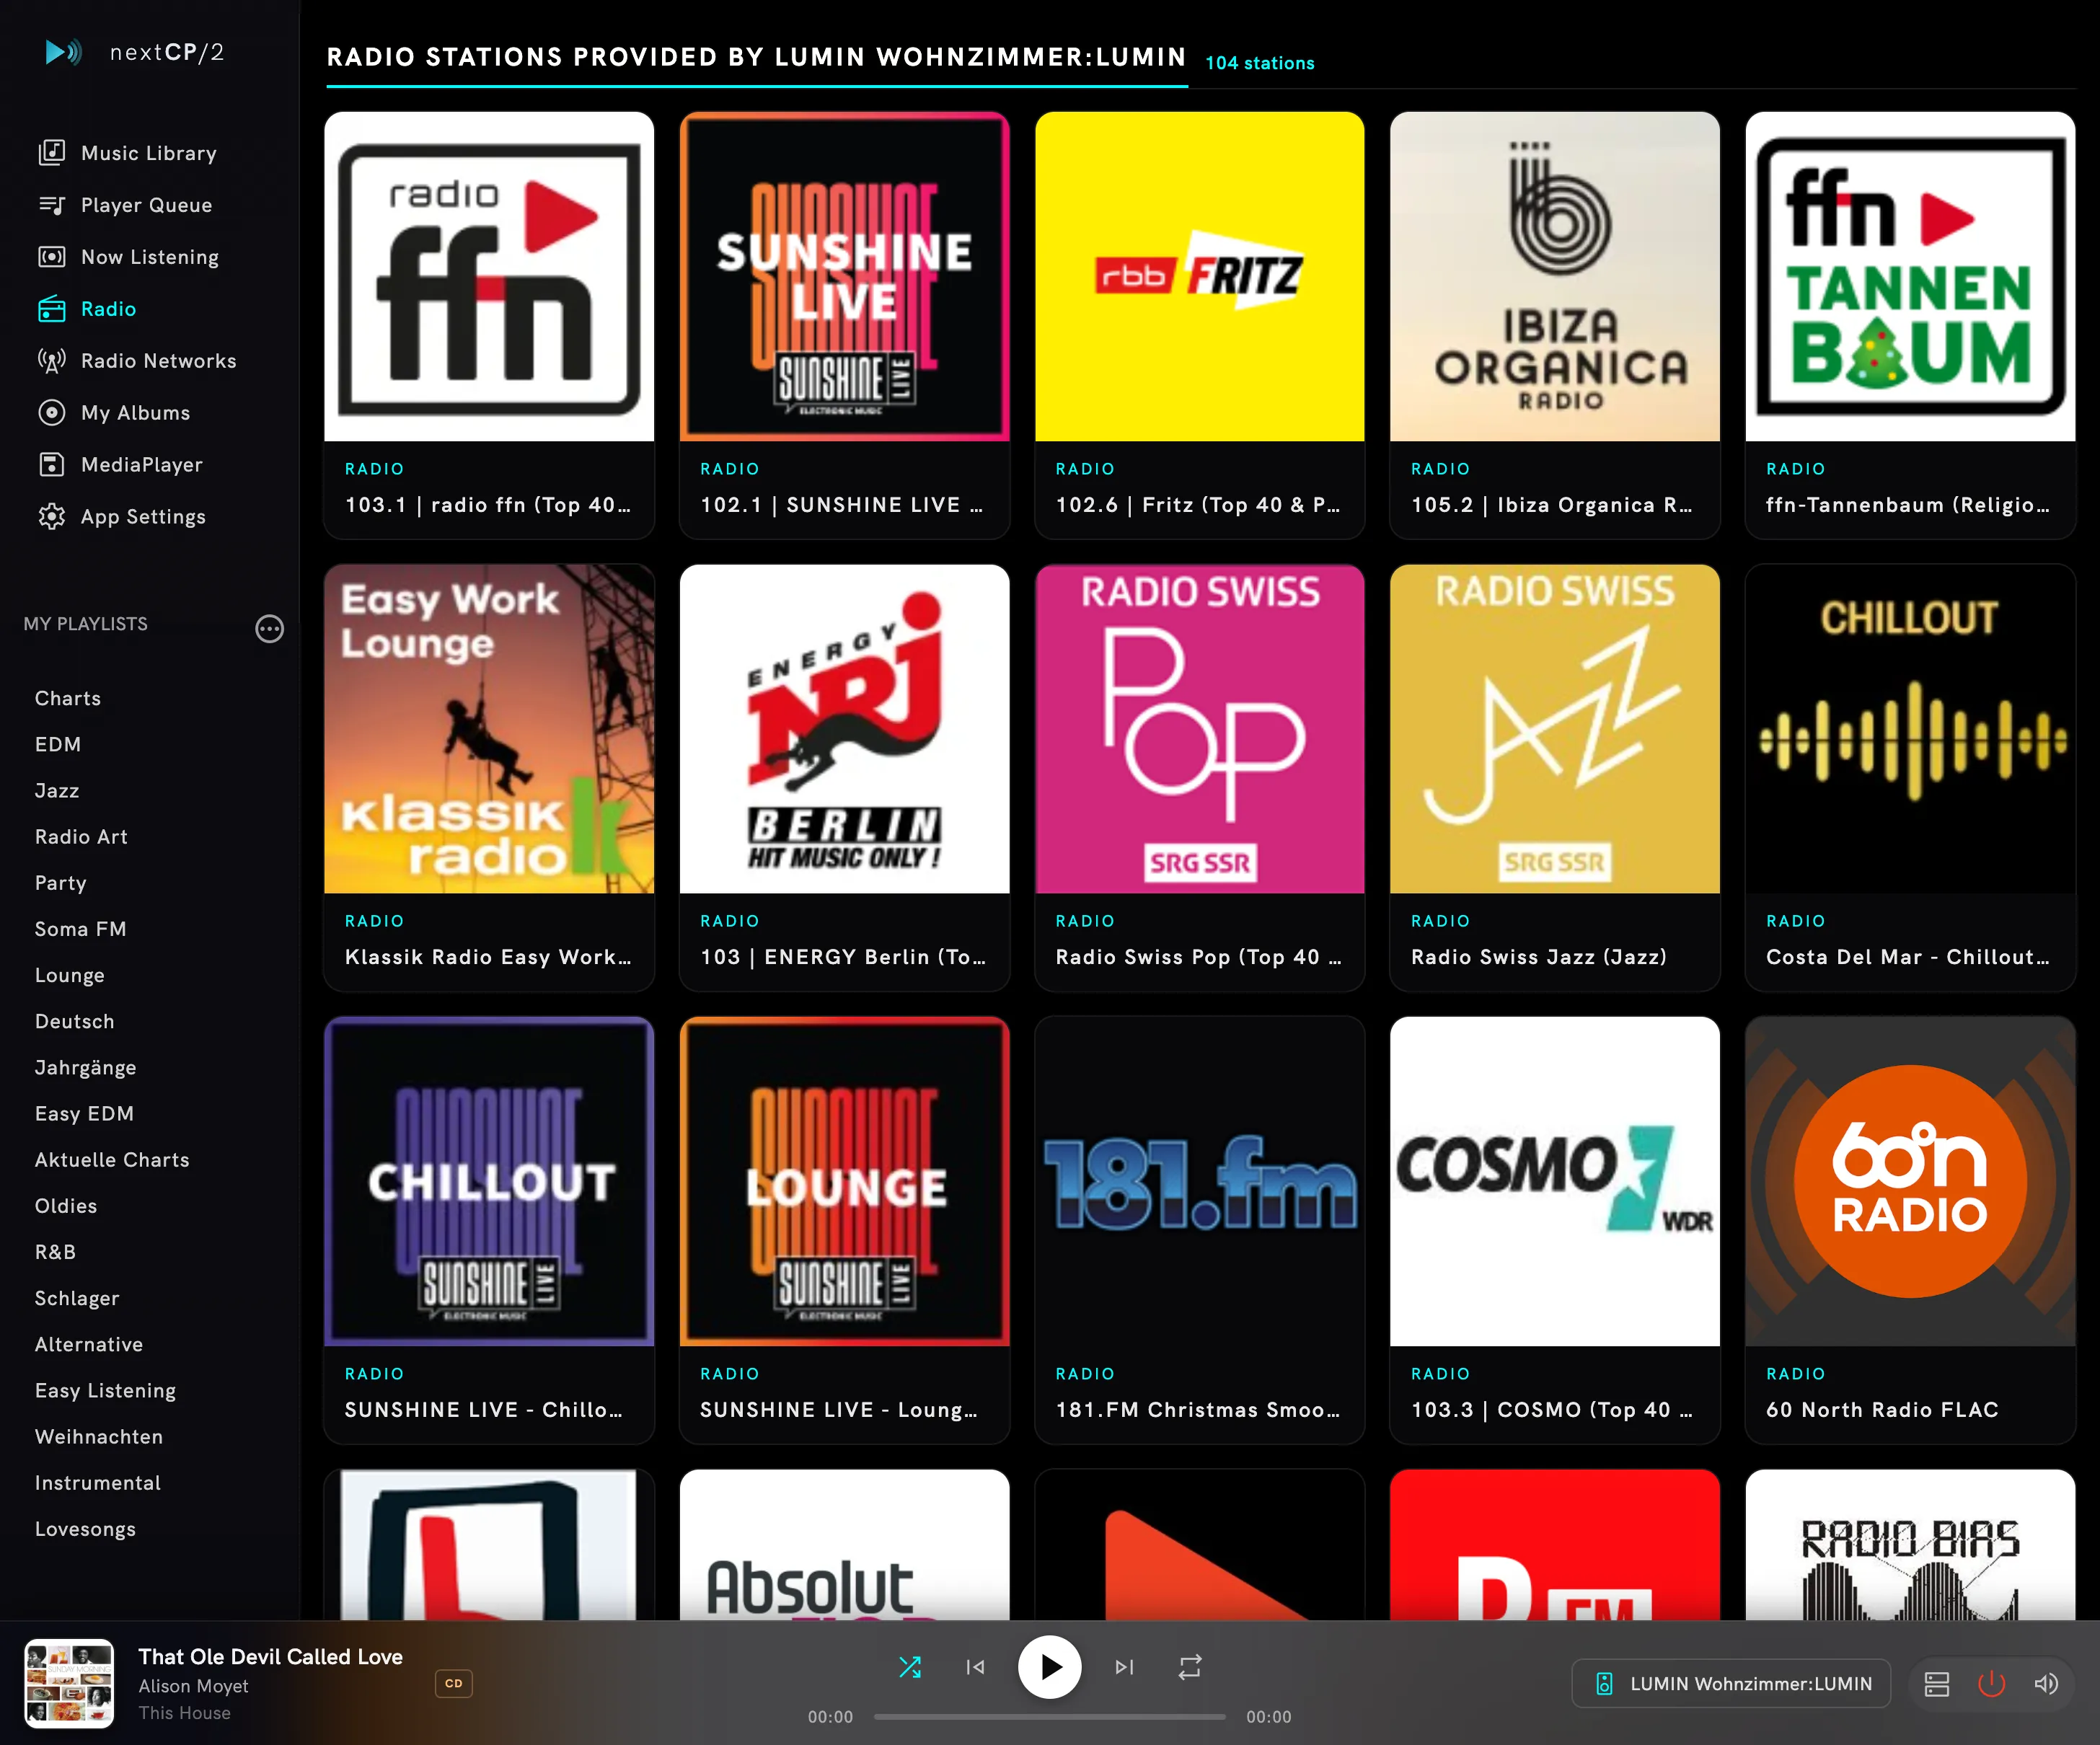Image resolution: width=2100 pixels, height=1745 pixels.
Task: Play the COSMO WDR station thumbnail
Action: pyautogui.click(x=1555, y=1181)
